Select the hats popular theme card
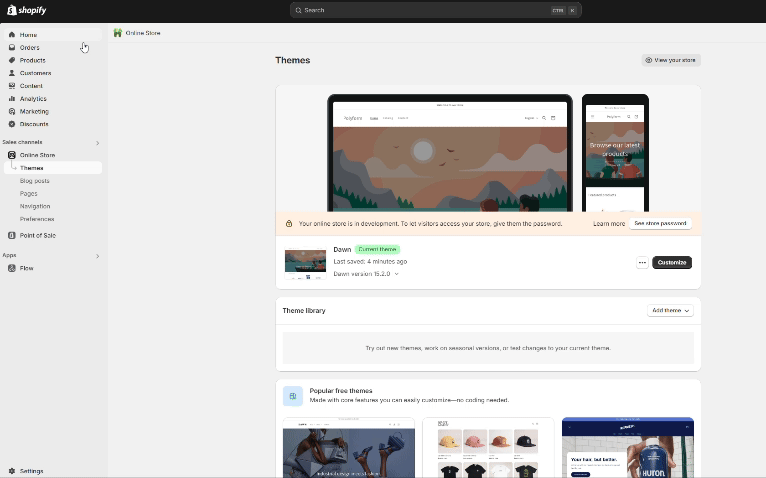Image resolution: width=766 pixels, height=478 pixels. [488, 448]
